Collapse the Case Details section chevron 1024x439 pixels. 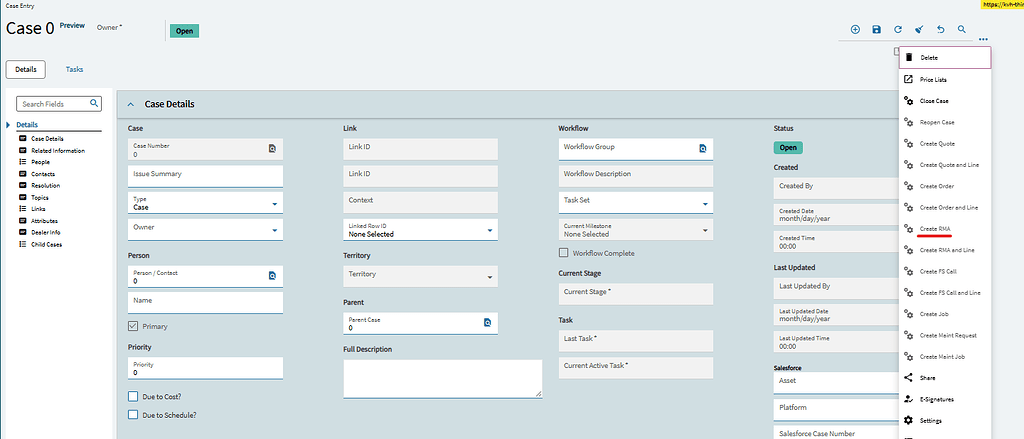click(x=131, y=105)
